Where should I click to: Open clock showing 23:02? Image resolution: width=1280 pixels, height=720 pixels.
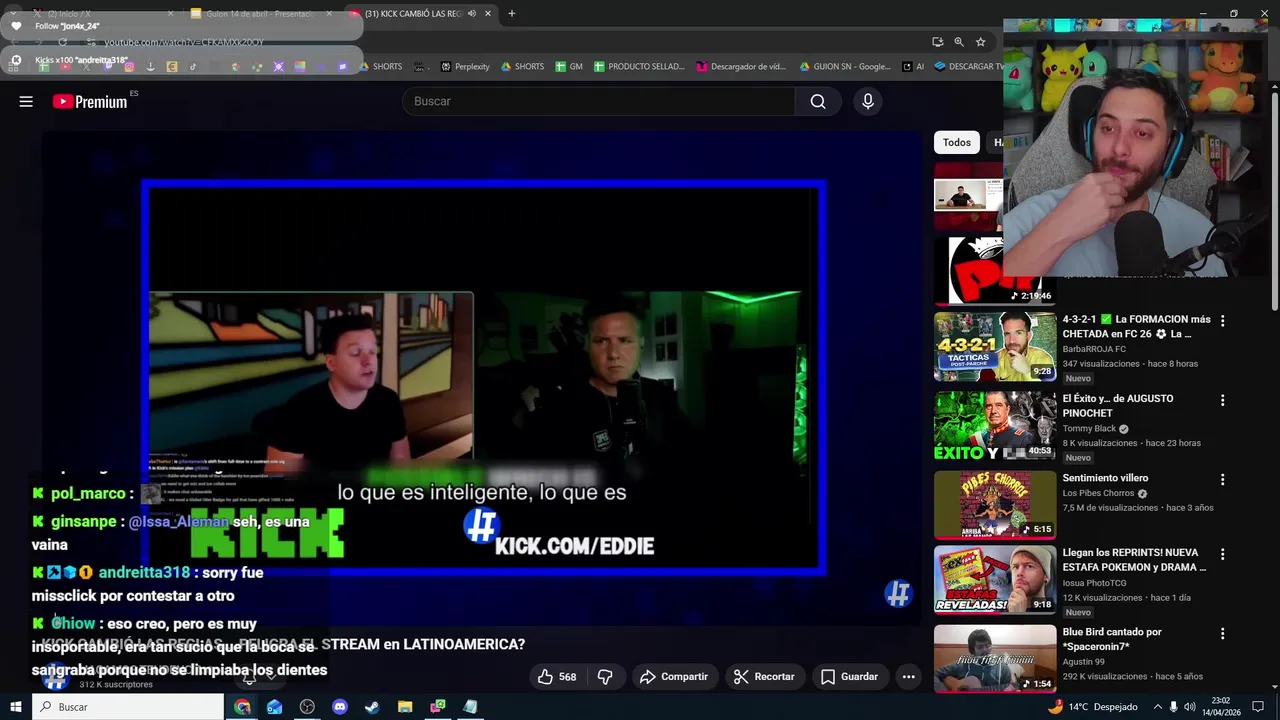tap(1221, 707)
